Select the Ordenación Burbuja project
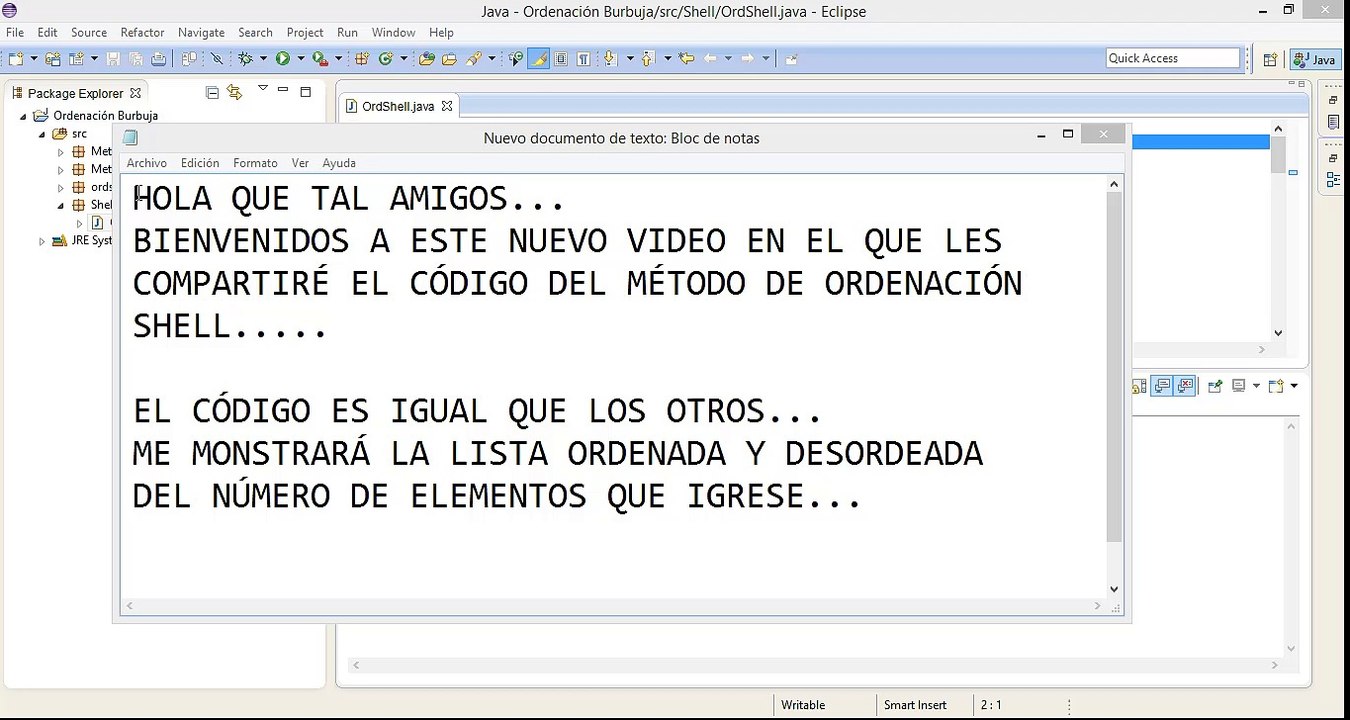1350x720 pixels. click(x=105, y=116)
